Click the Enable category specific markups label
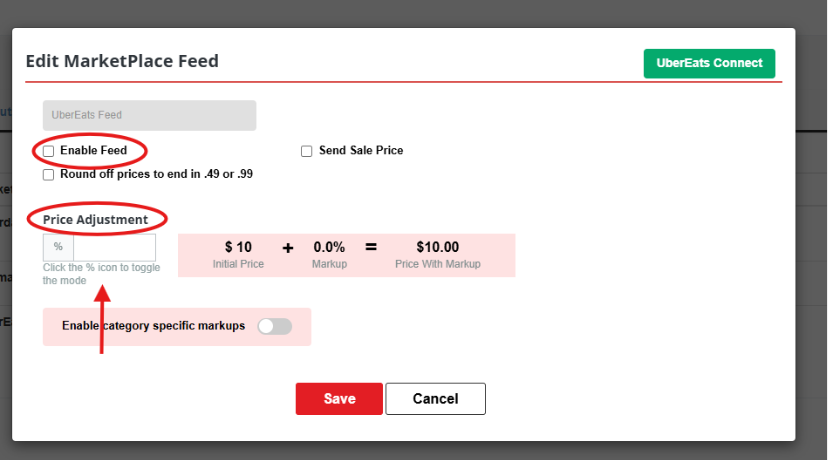The width and height of the screenshot is (828, 460). tap(154, 326)
